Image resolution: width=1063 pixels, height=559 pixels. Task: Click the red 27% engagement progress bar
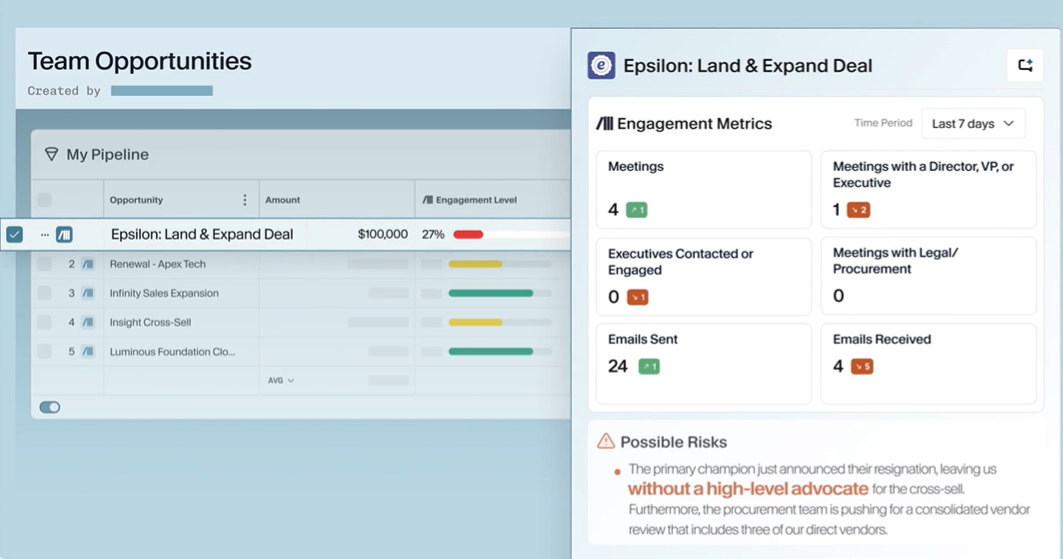click(468, 234)
